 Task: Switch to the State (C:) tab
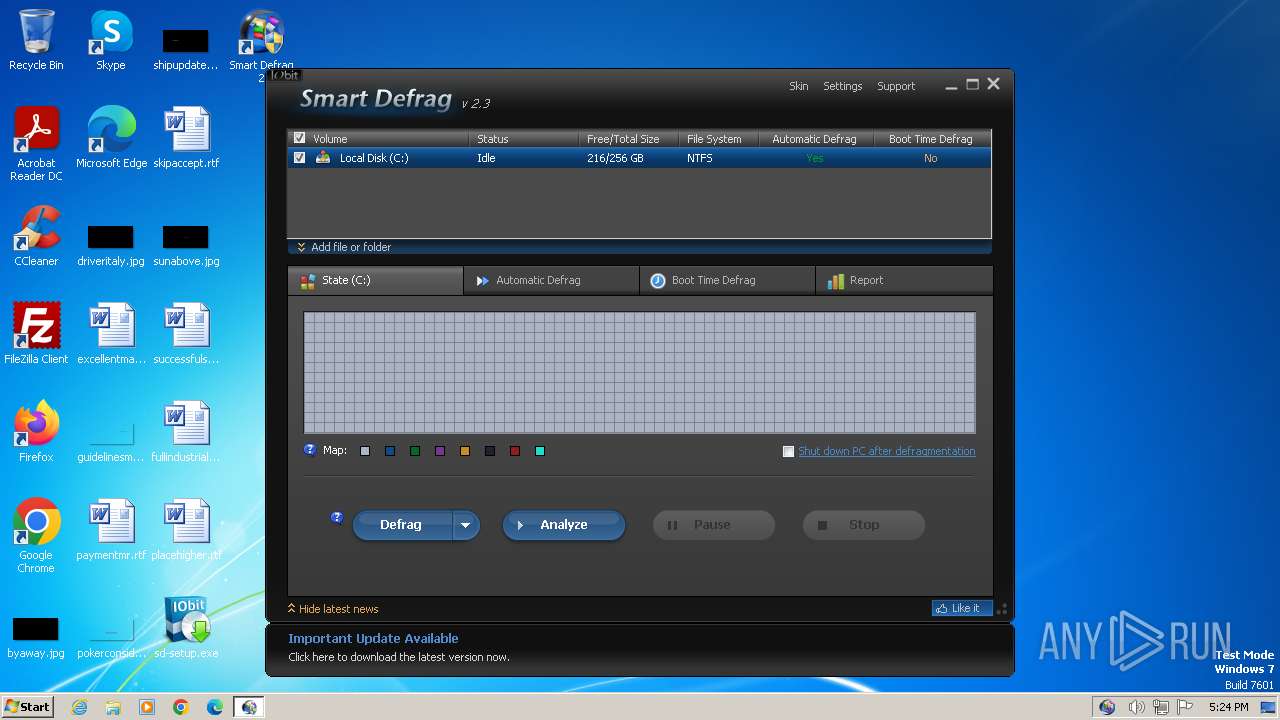click(x=375, y=281)
